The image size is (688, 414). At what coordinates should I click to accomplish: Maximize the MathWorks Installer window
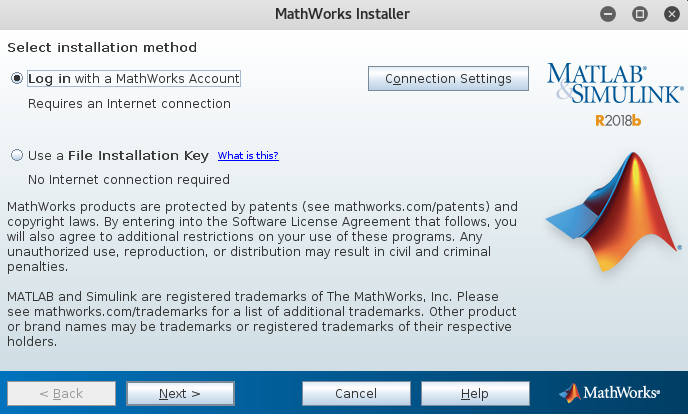pos(640,14)
